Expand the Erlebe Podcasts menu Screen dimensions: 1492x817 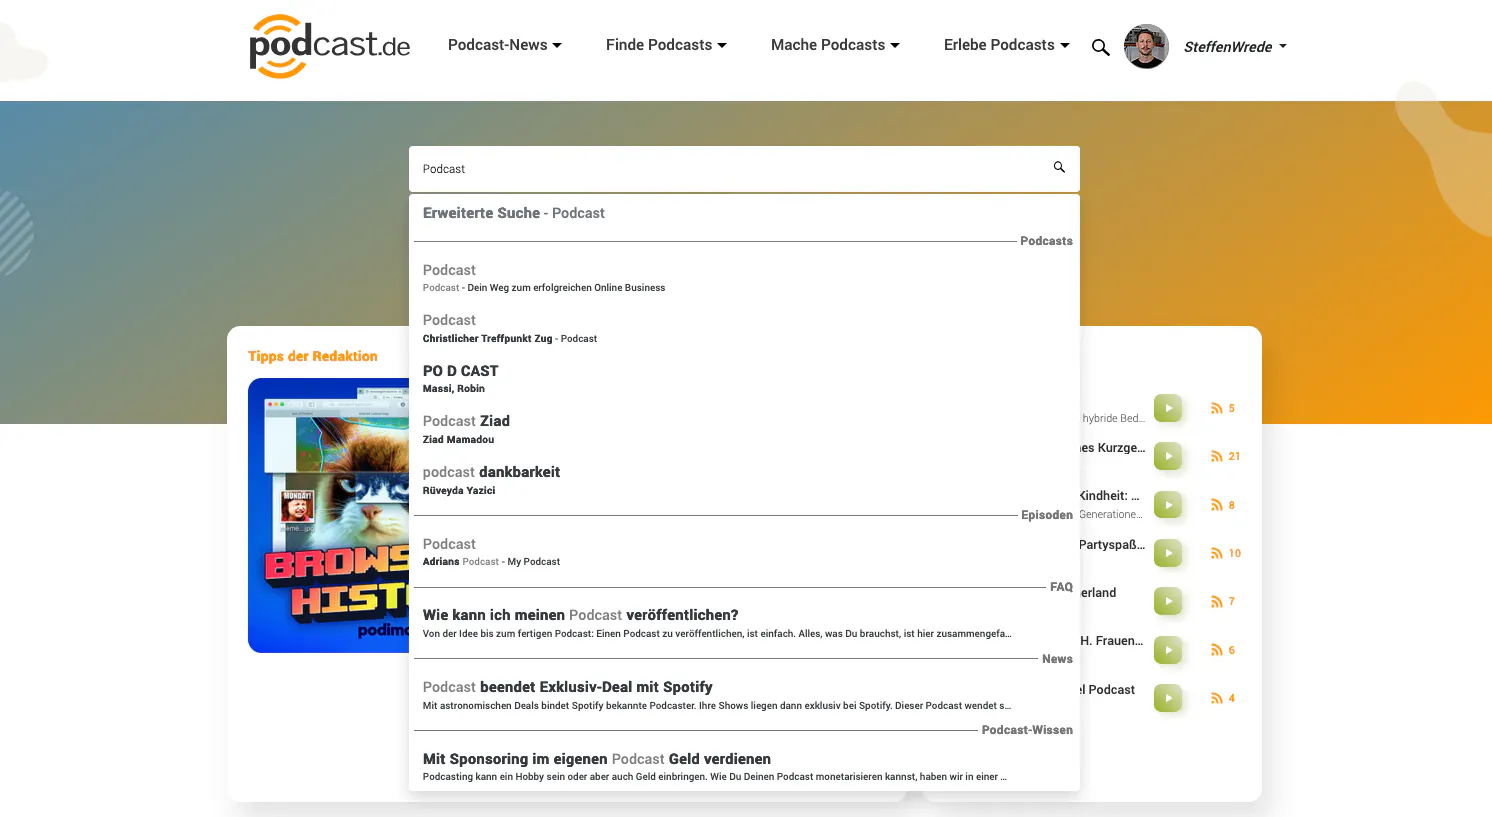[1006, 45]
